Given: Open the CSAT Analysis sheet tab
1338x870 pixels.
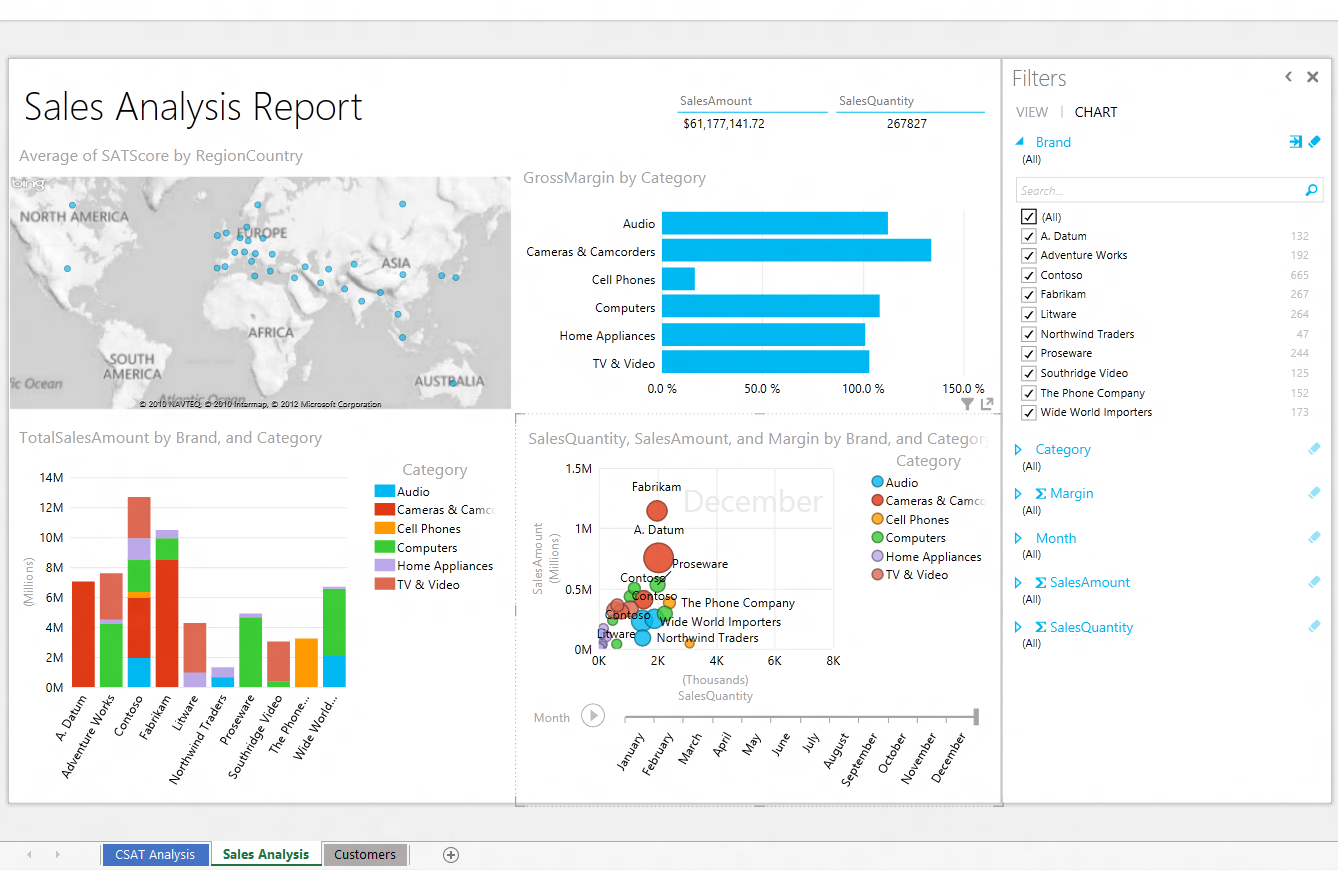Looking at the screenshot, I should click(x=155, y=854).
